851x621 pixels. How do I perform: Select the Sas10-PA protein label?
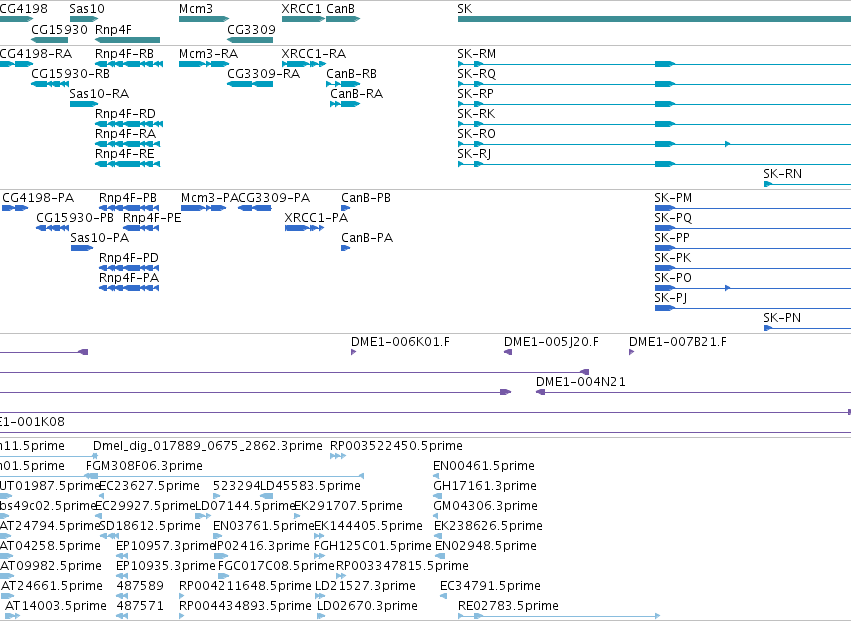(x=100, y=238)
